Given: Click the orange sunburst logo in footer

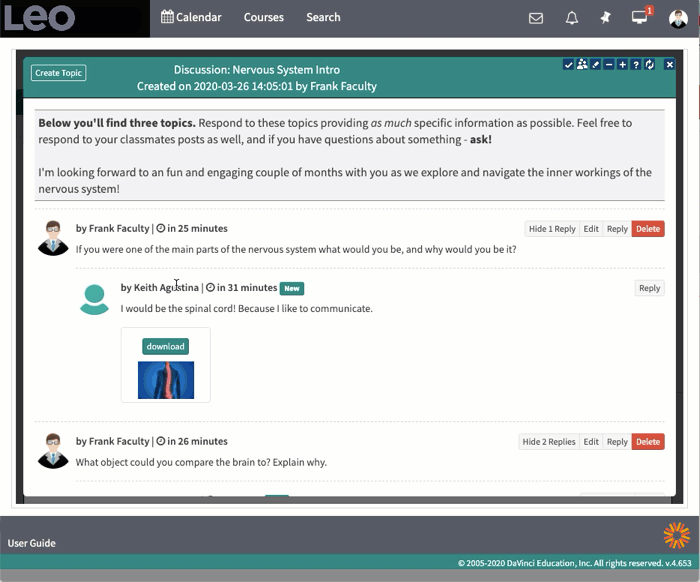Looking at the screenshot, I should click(676, 535).
